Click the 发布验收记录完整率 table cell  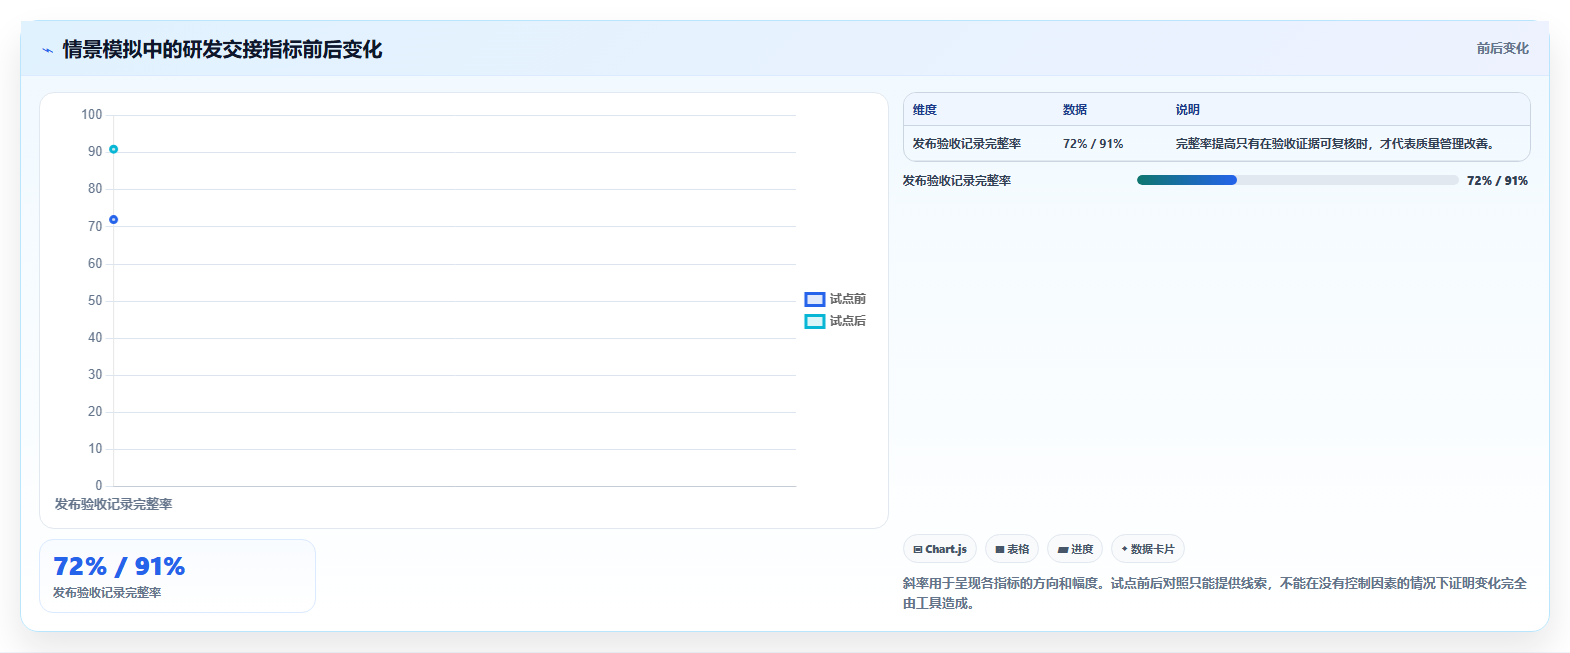click(967, 144)
